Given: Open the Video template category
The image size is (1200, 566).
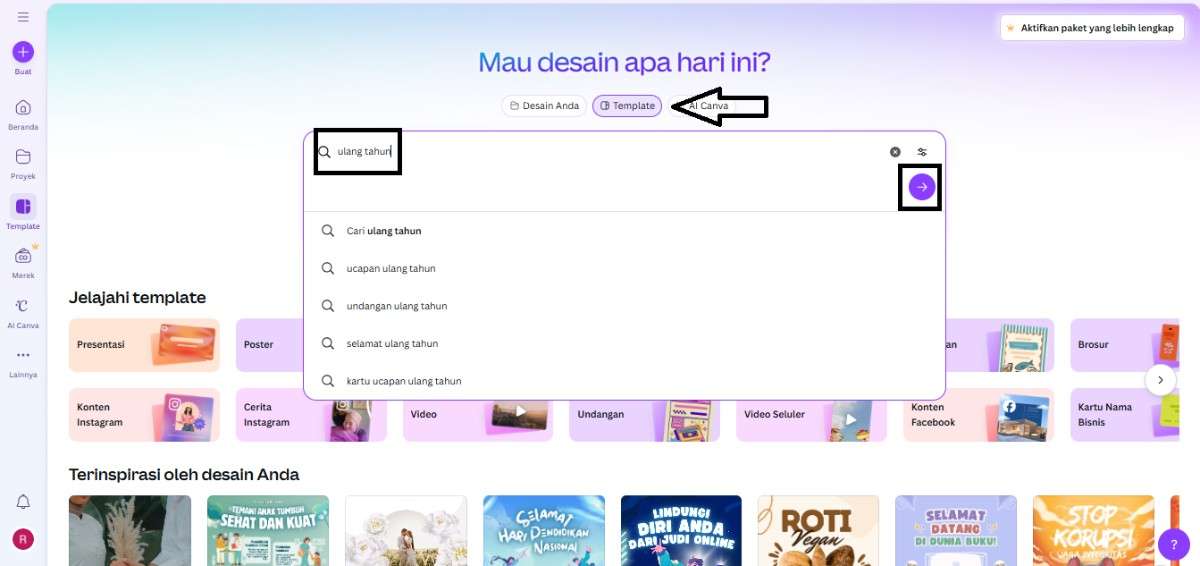Looking at the screenshot, I should click(x=478, y=415).
